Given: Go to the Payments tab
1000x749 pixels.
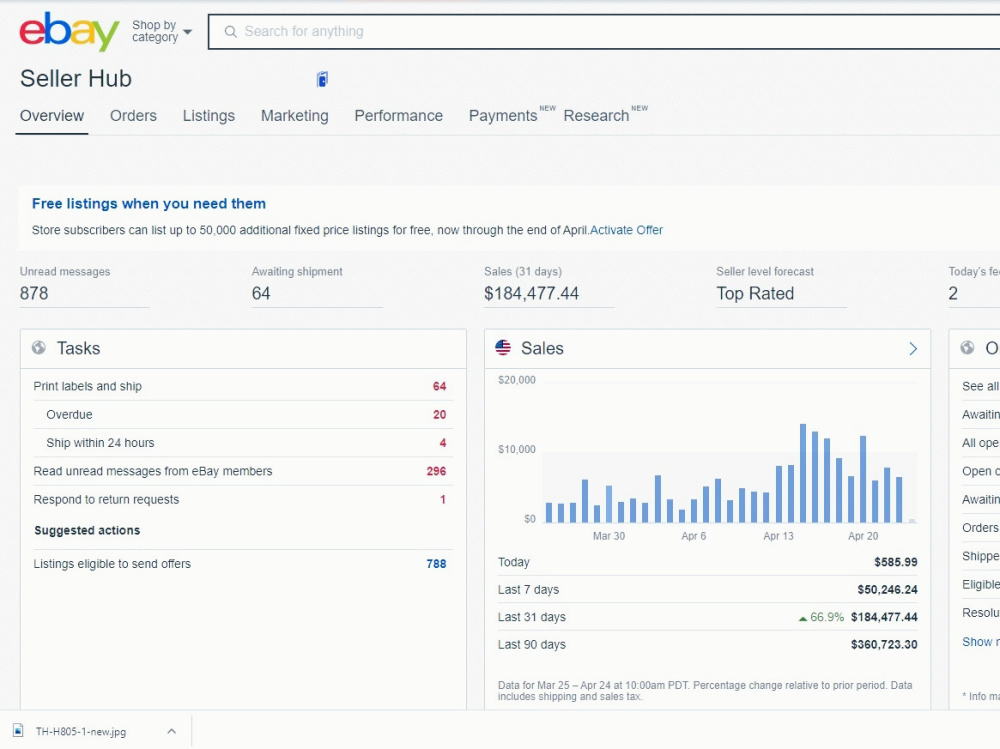Looking at the screenshot, I should click(x=503, y=115).
